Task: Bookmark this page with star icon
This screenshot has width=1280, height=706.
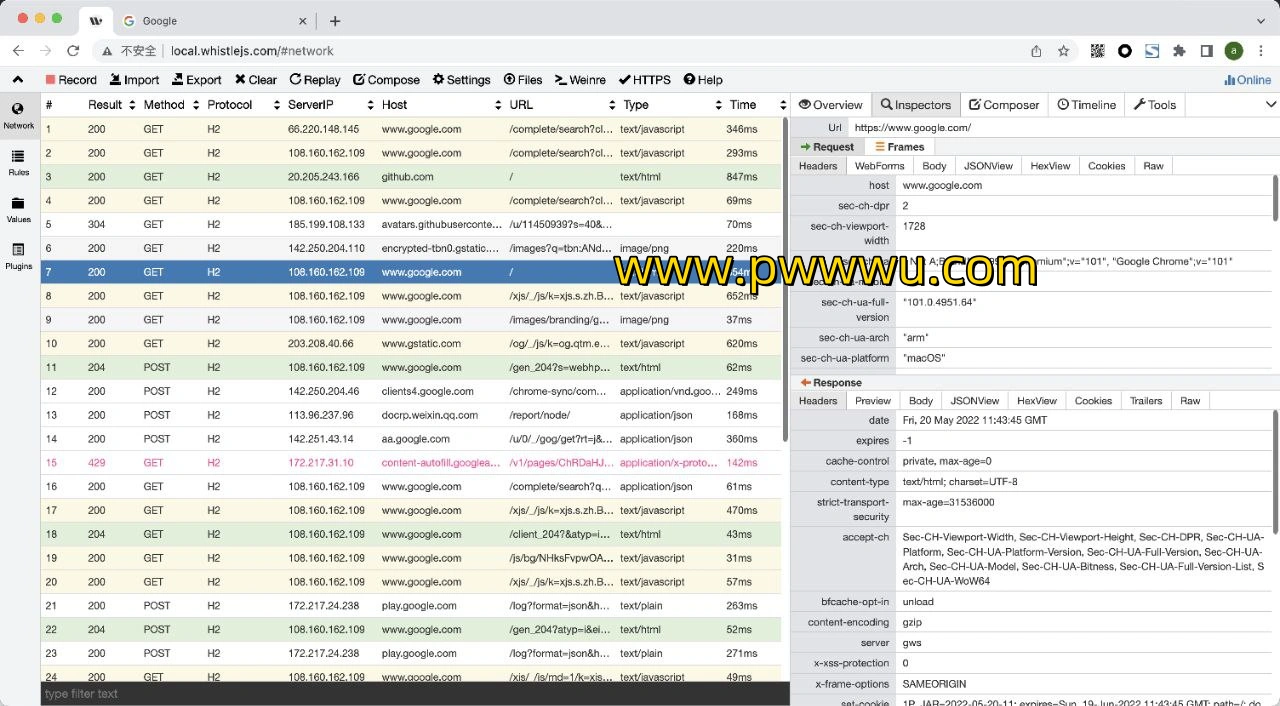Action: coord(1064,51)
